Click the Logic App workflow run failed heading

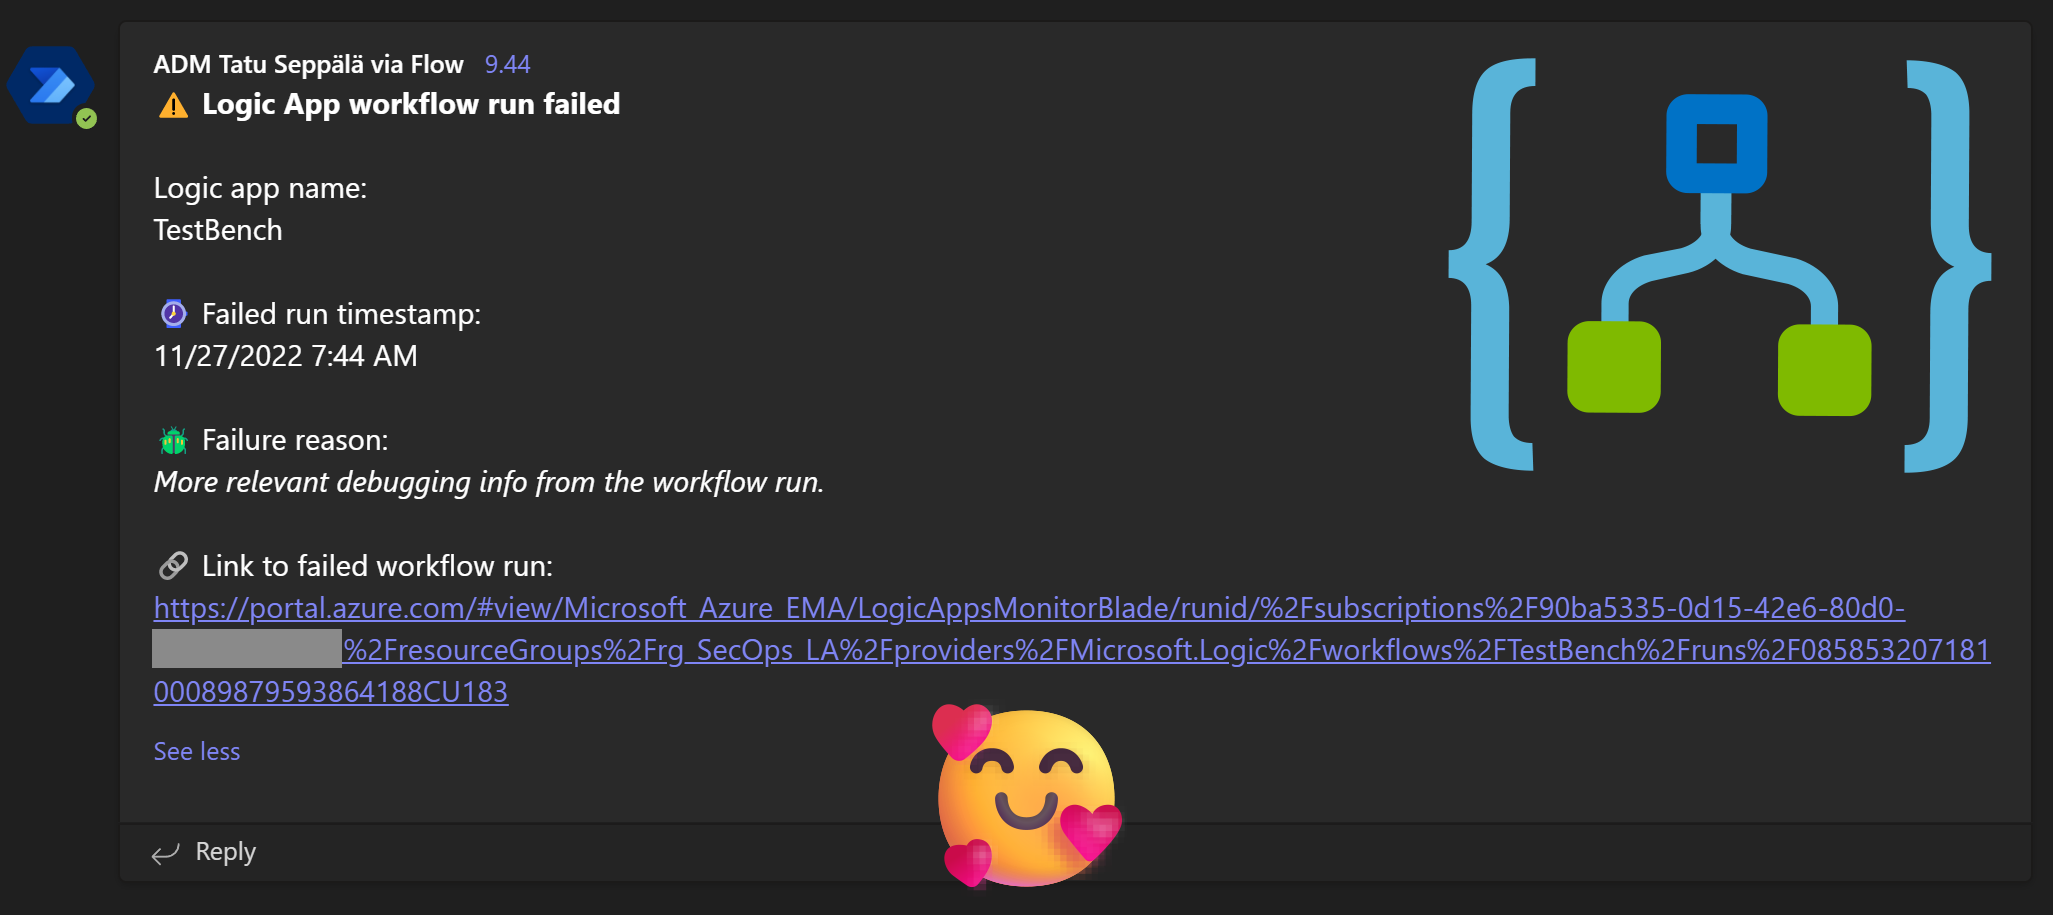tap(411, 104)
